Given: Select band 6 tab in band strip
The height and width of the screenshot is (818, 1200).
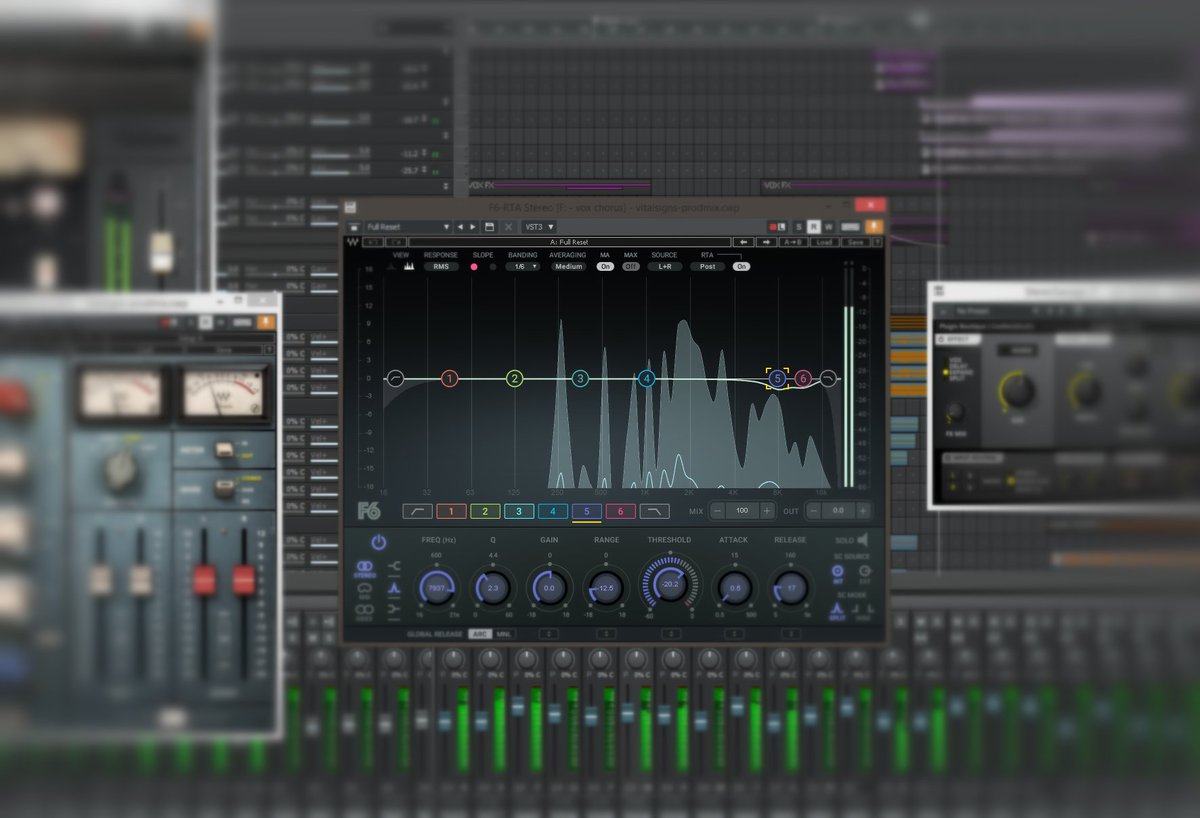Looking at the screenshot, I should click(x=621, y=511).
